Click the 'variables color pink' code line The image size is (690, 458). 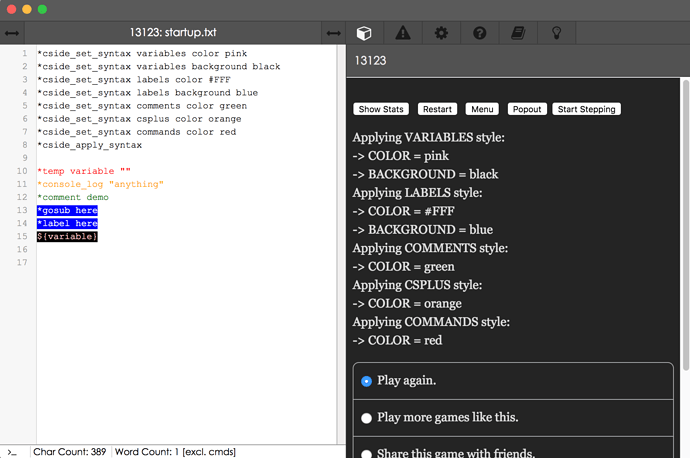pos(142,54)
